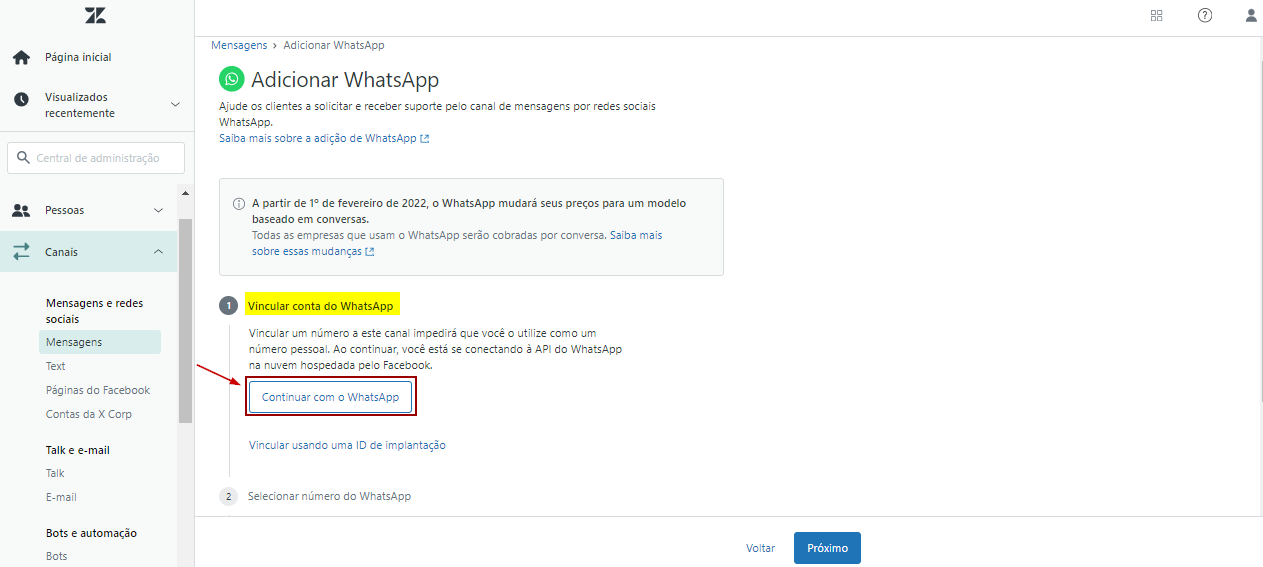Image resolution: width=1263 pixels, height=567 pixels.
Task: Open the help question mark icon
Action: 1205,15
